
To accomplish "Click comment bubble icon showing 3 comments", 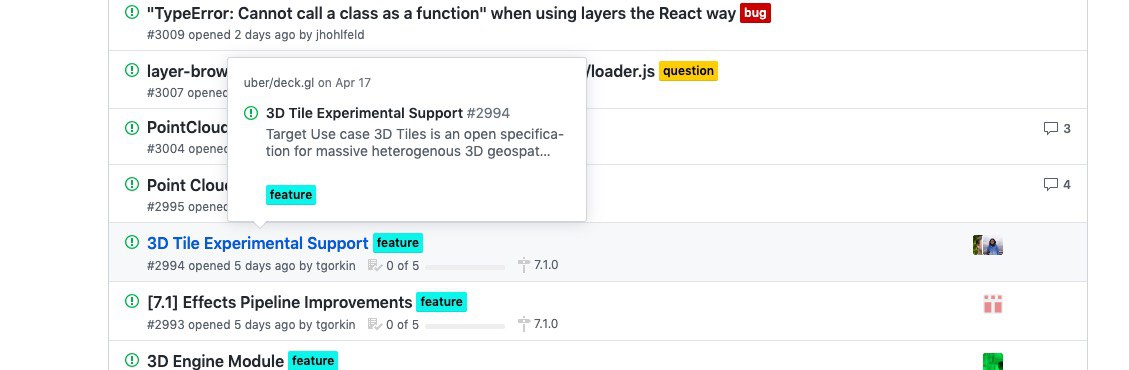I will (x=1051, y=129).
